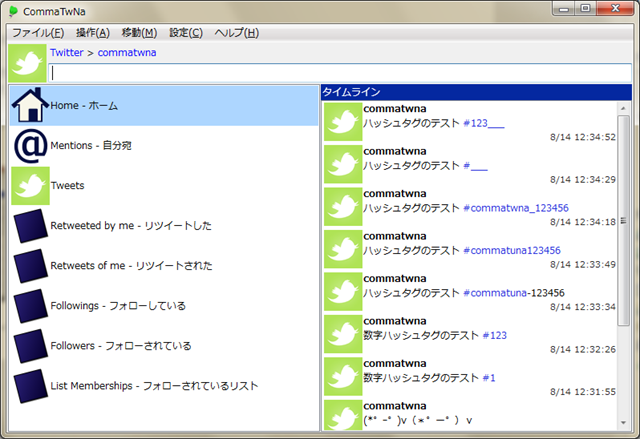This screenshot has width=640, height=439.
Task: Click the avatar of the 12:33:34 tweet
Action: pyautogui.click(x=343, y=291)
